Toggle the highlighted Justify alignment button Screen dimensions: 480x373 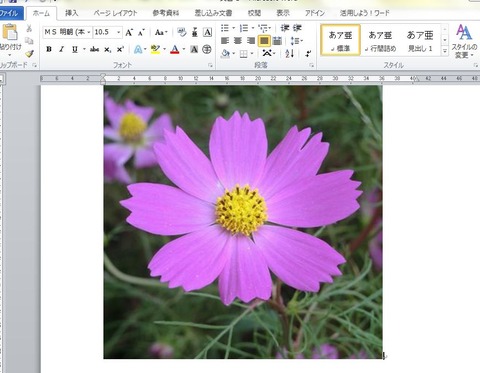pos(264,41)
